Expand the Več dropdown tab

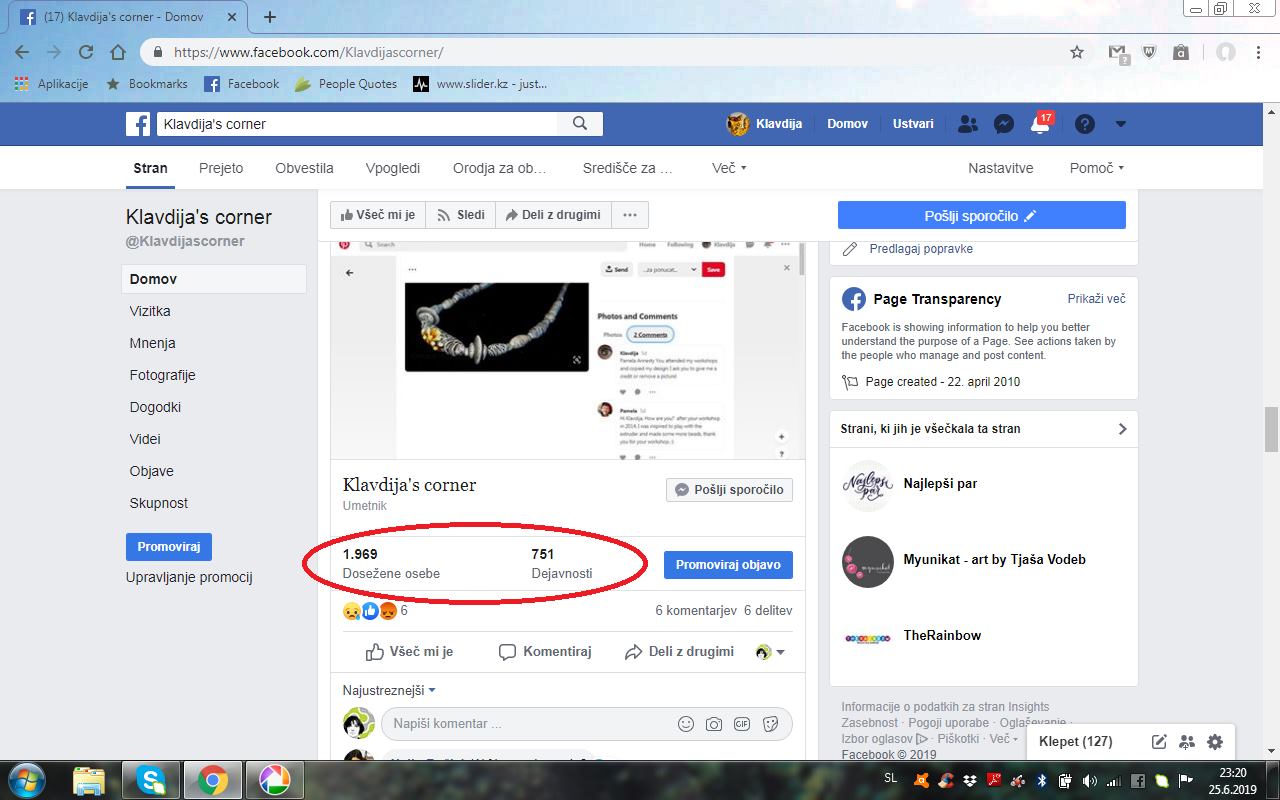point(729,168)
